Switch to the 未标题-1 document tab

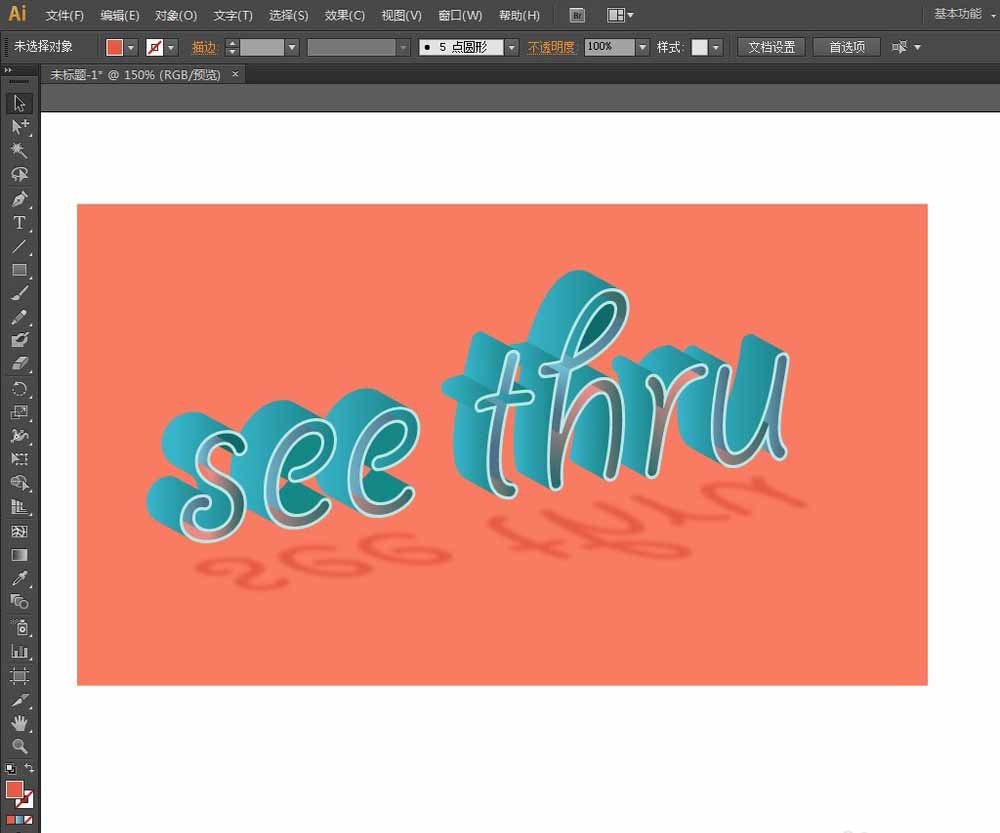tap(135, 75)
